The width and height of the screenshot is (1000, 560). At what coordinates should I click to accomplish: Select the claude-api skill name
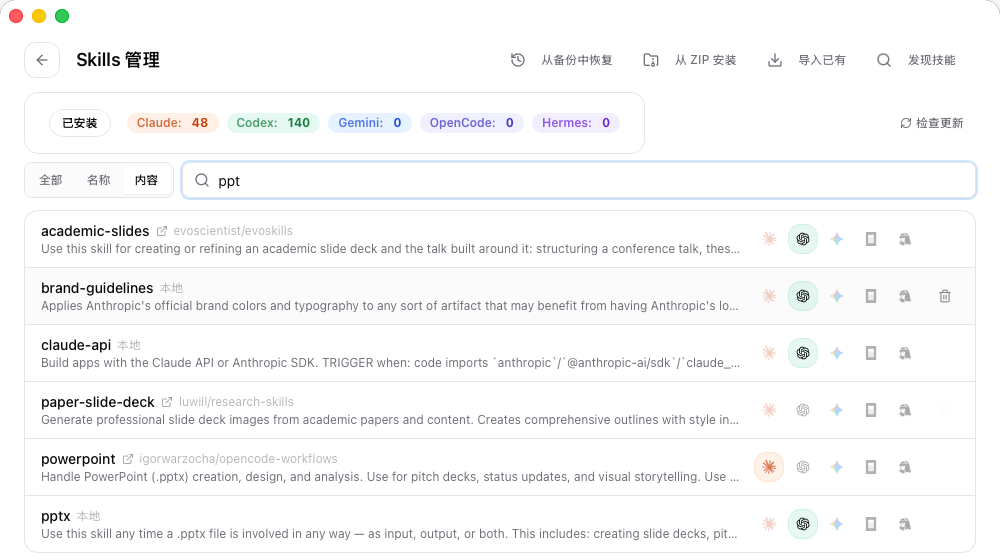pos(76,345)
